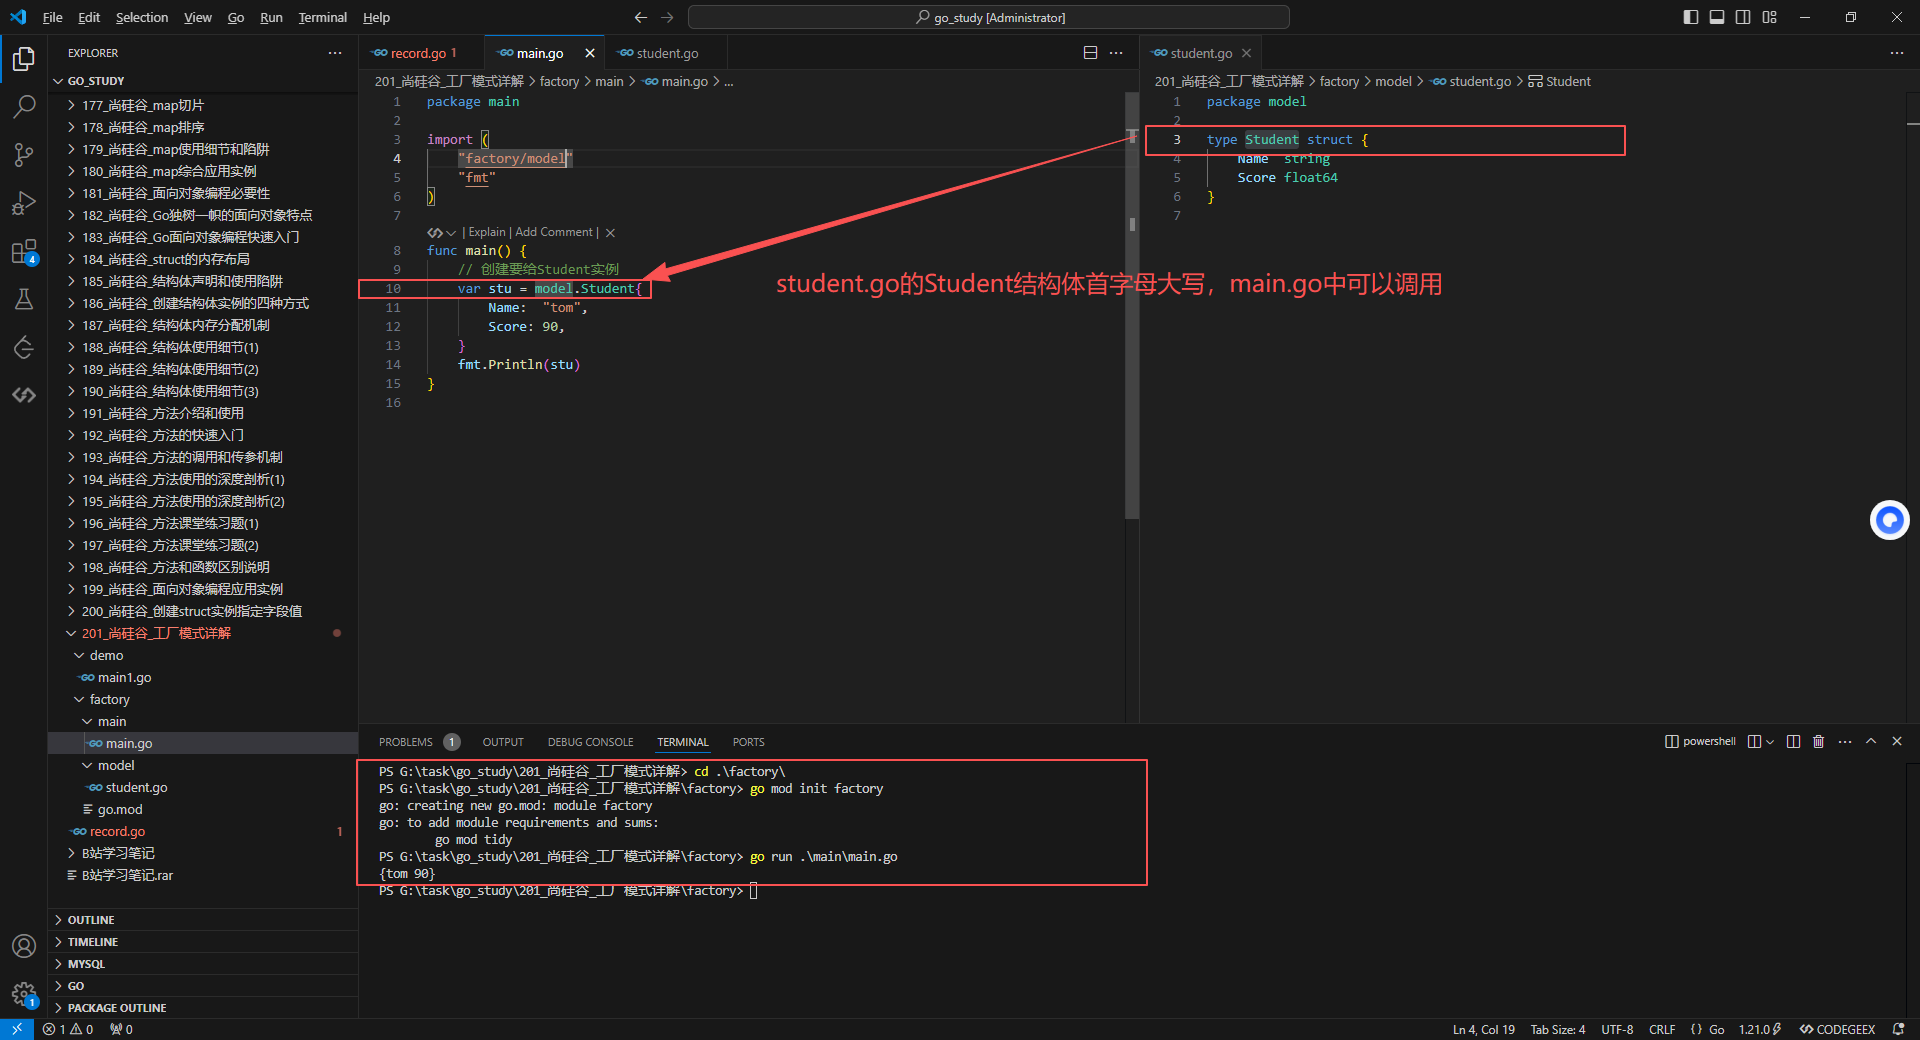This screenshot has width=1920, height=1040.
Task: Split the main.go editor to the right
Action: [x=1090, y=53]
